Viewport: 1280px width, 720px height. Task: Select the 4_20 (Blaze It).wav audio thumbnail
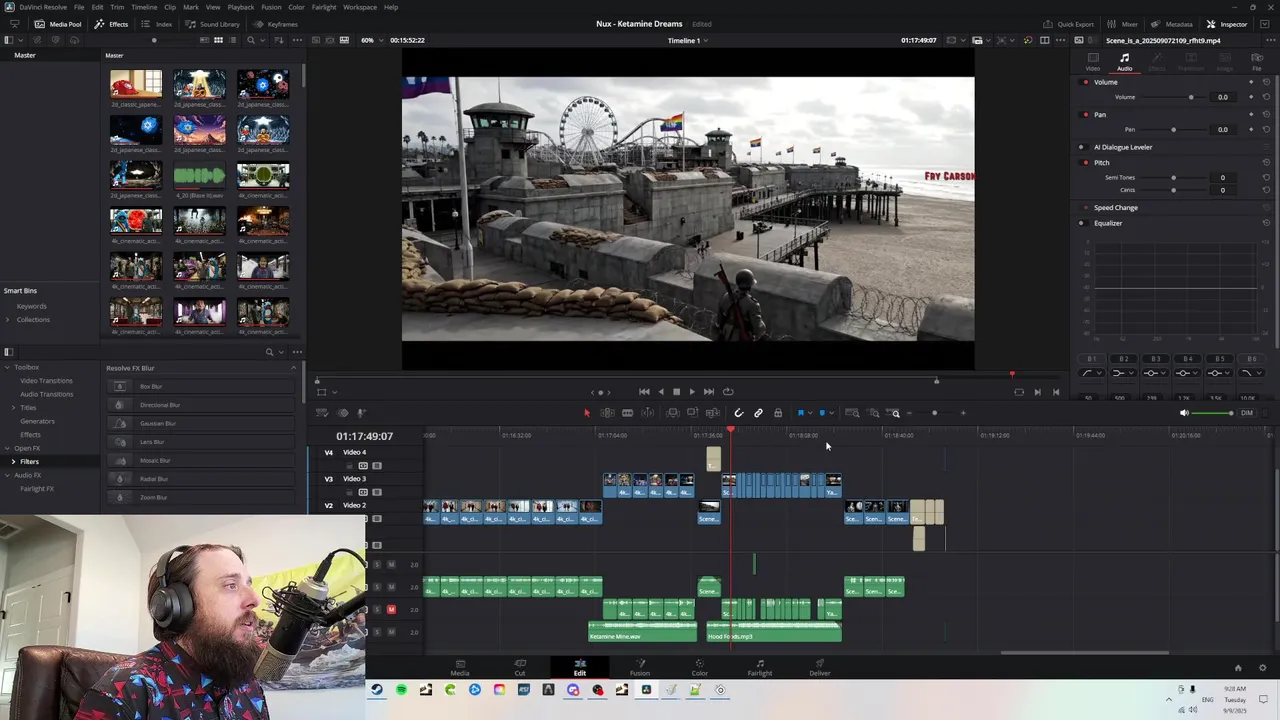coord(199,176)
